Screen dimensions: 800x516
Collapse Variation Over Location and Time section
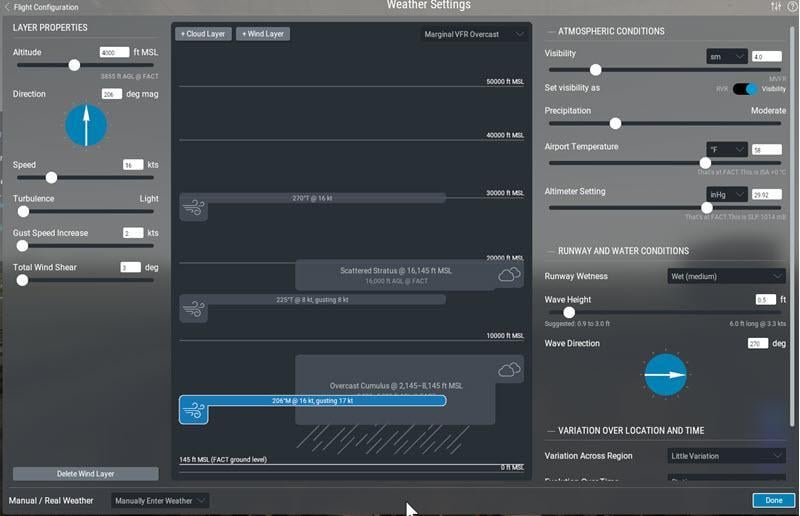coord(551,431)
